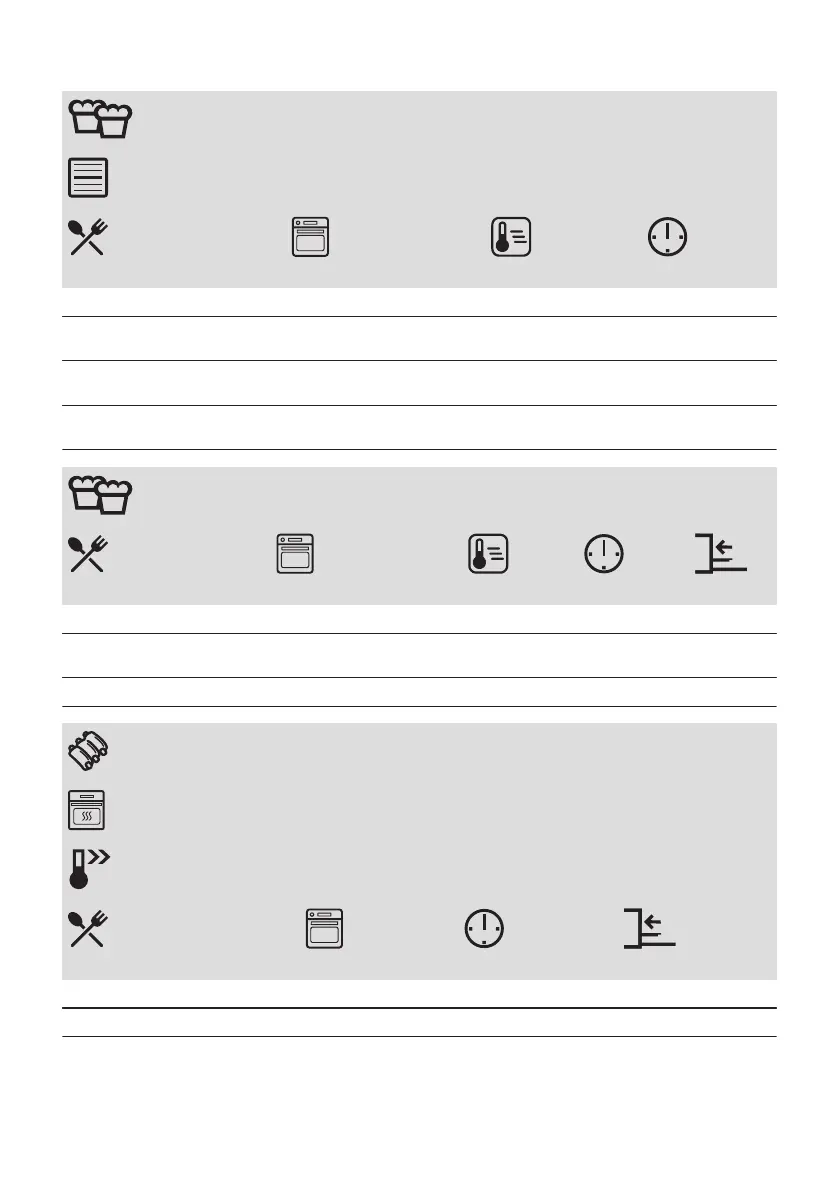Select the spoon and fork icon in bottom panel
This screenshot has height=1191, width=839.
(x=88, y=929)
